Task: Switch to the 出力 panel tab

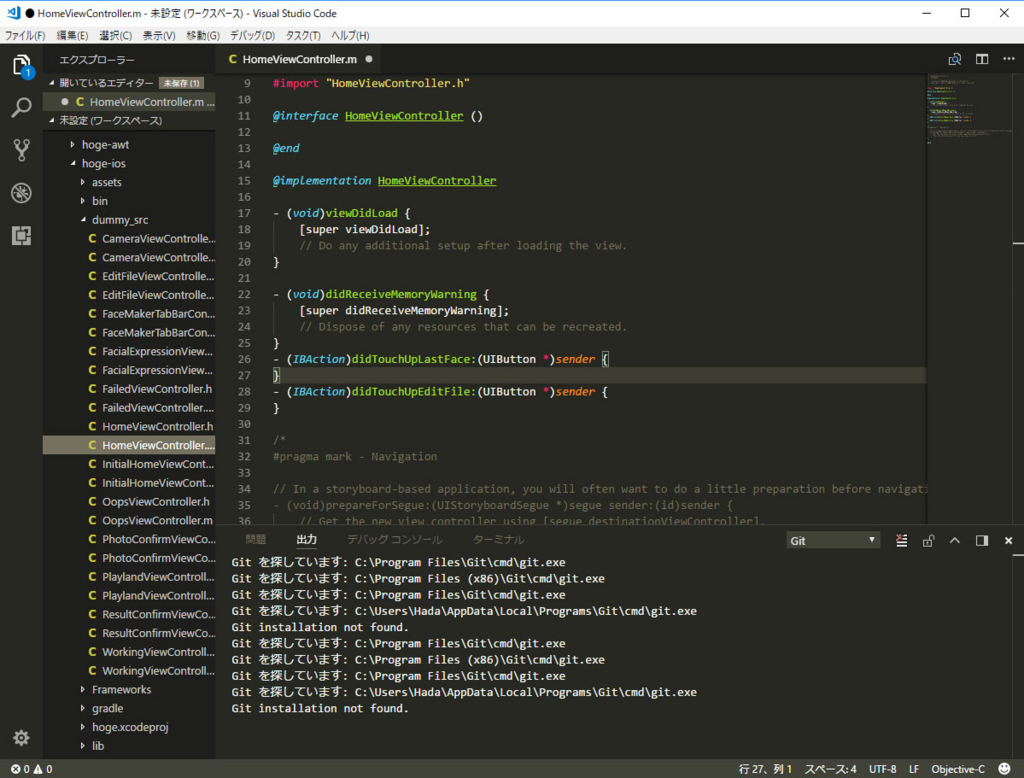Action: tap(306, 540)
